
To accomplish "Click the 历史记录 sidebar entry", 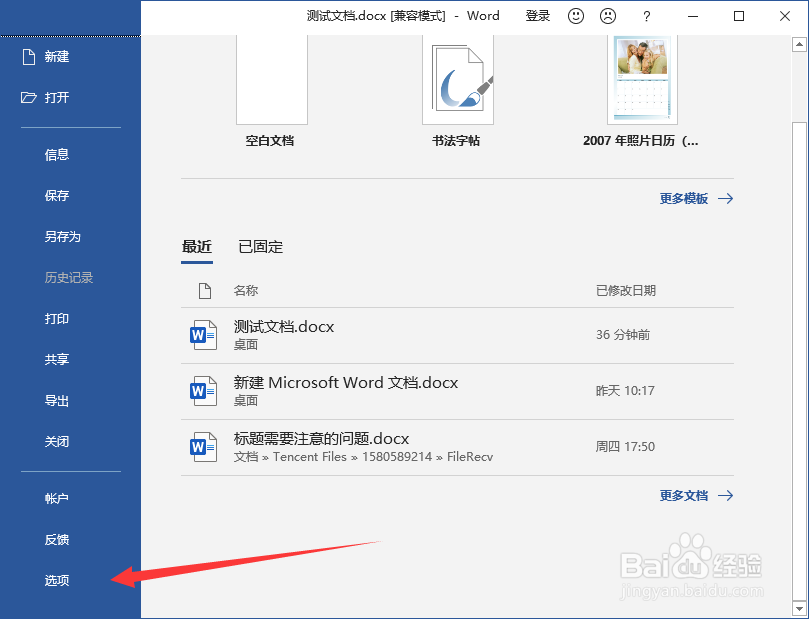I will 69,278.
